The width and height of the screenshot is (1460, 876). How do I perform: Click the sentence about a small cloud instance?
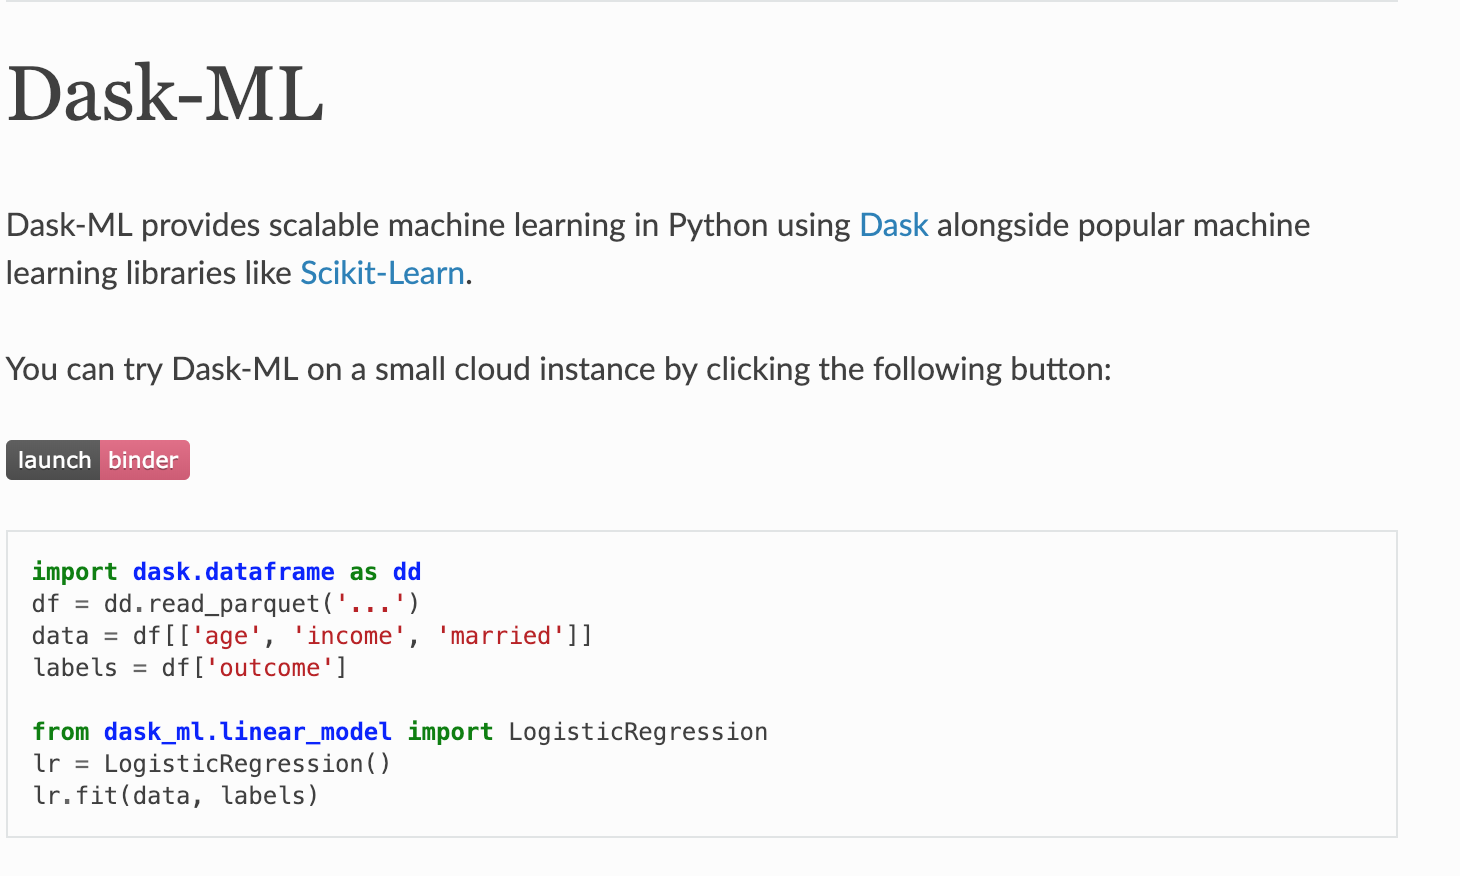point(558,370)
